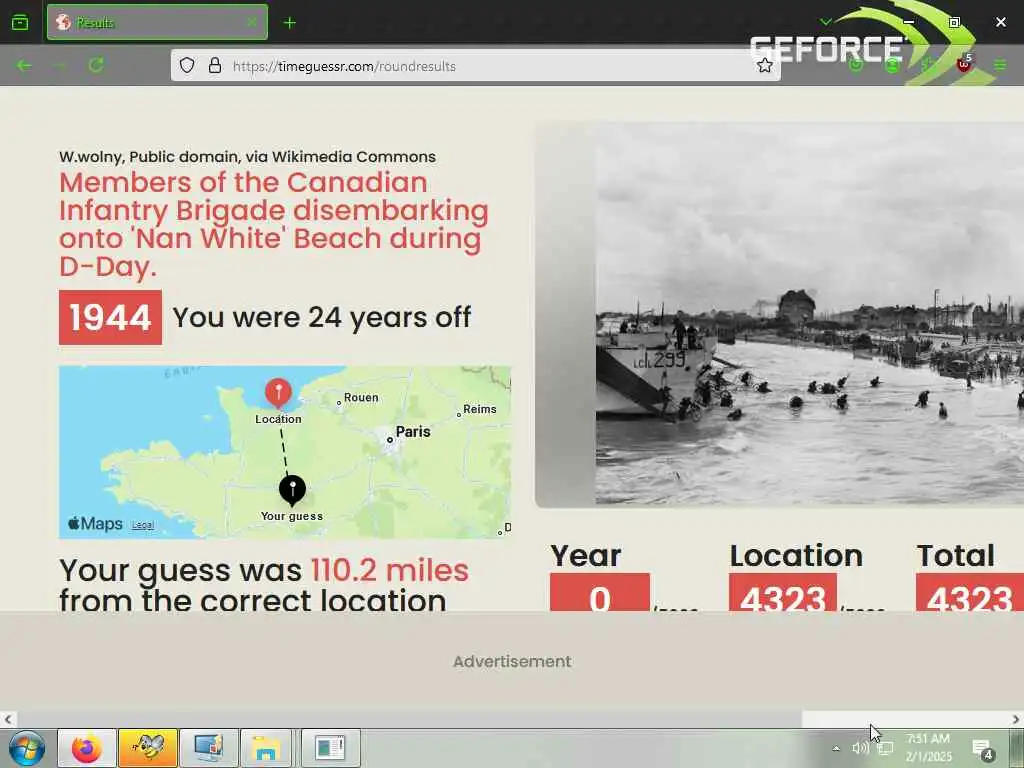Click the horizontal scrollbar right arrow
1024x768 pixels.
click(1016, 719)
